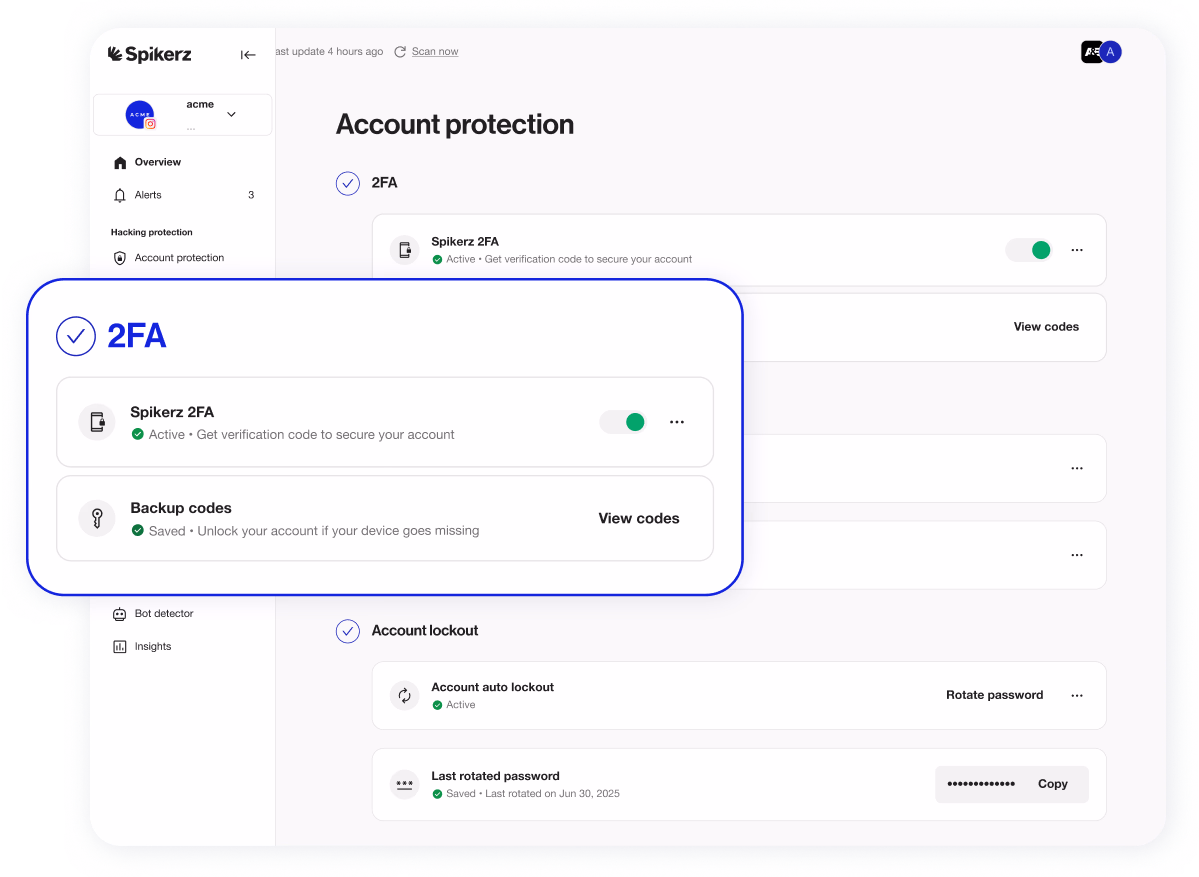The image size is (1199, 877).
Task: Click the zoomed 2FA check circle icon
Action: point(76,336)
